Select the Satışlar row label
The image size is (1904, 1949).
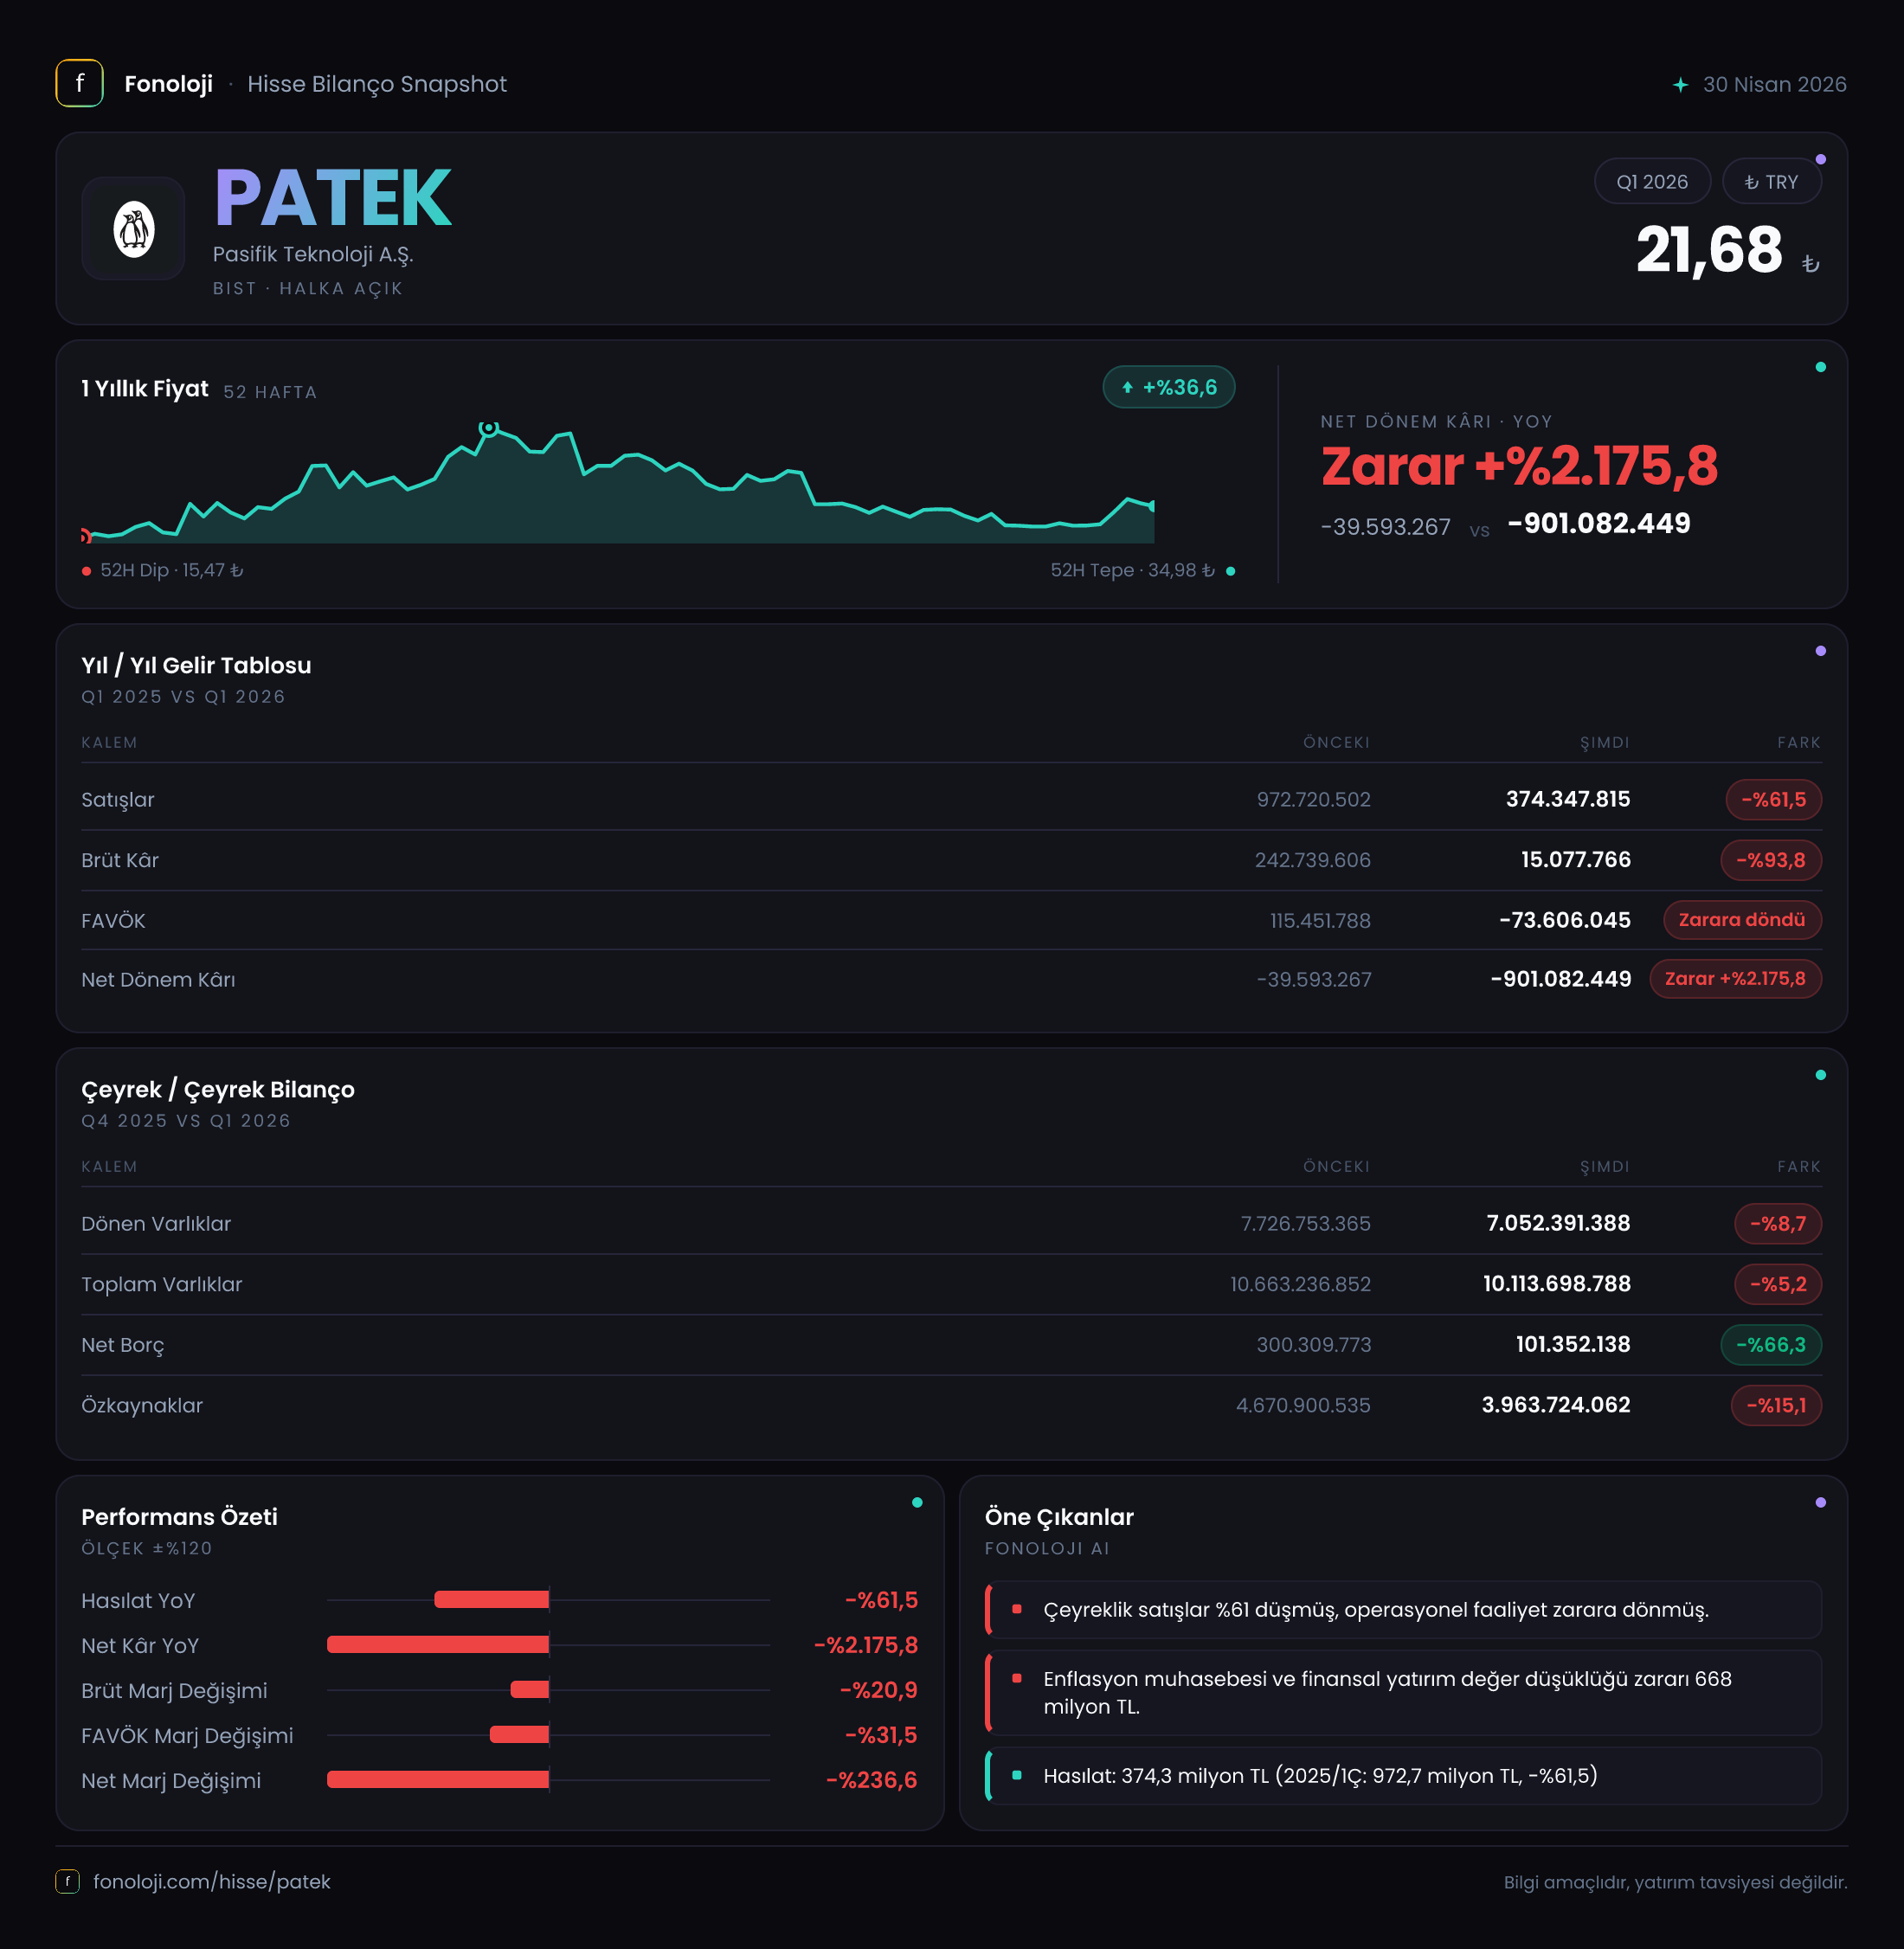tap(118, 799)
